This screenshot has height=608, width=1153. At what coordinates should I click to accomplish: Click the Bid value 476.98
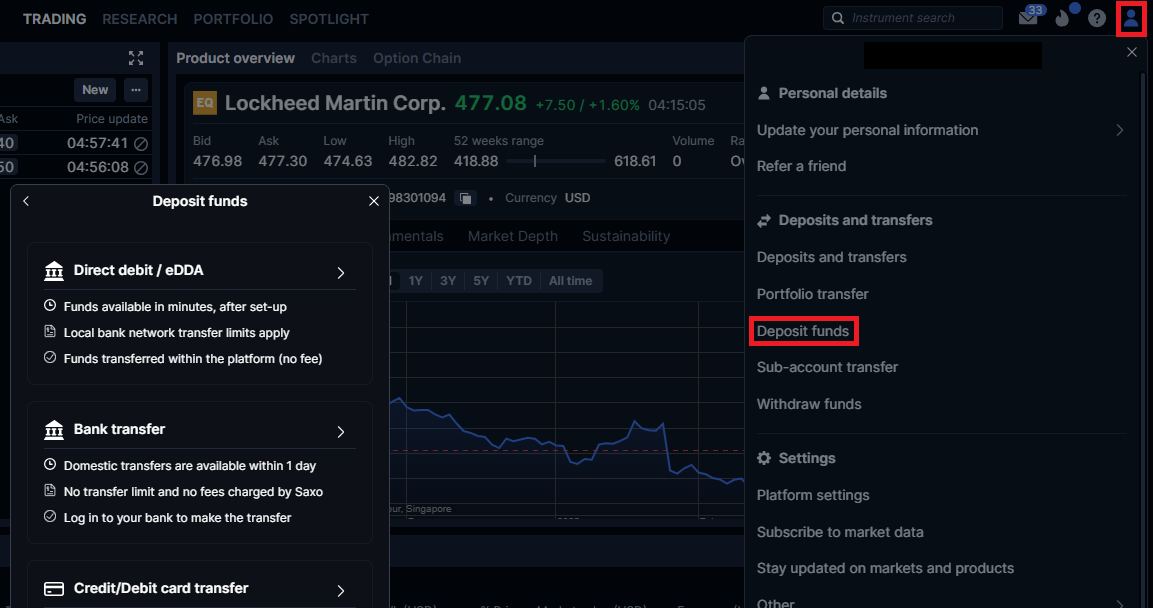(218, 161)
